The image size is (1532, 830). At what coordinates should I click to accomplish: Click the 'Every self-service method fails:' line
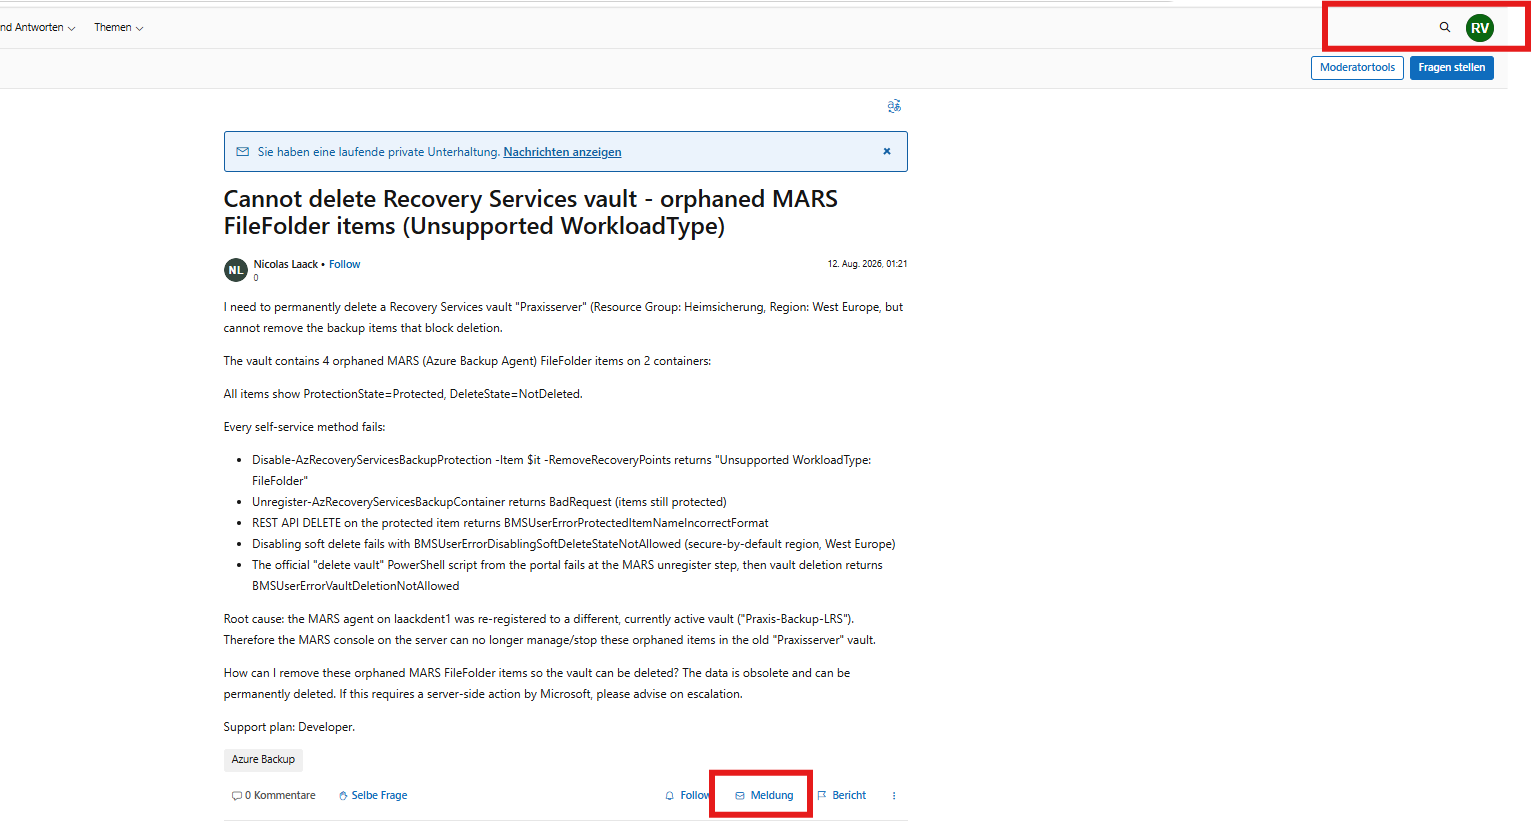pyautogui.click(x=304, y=427)
